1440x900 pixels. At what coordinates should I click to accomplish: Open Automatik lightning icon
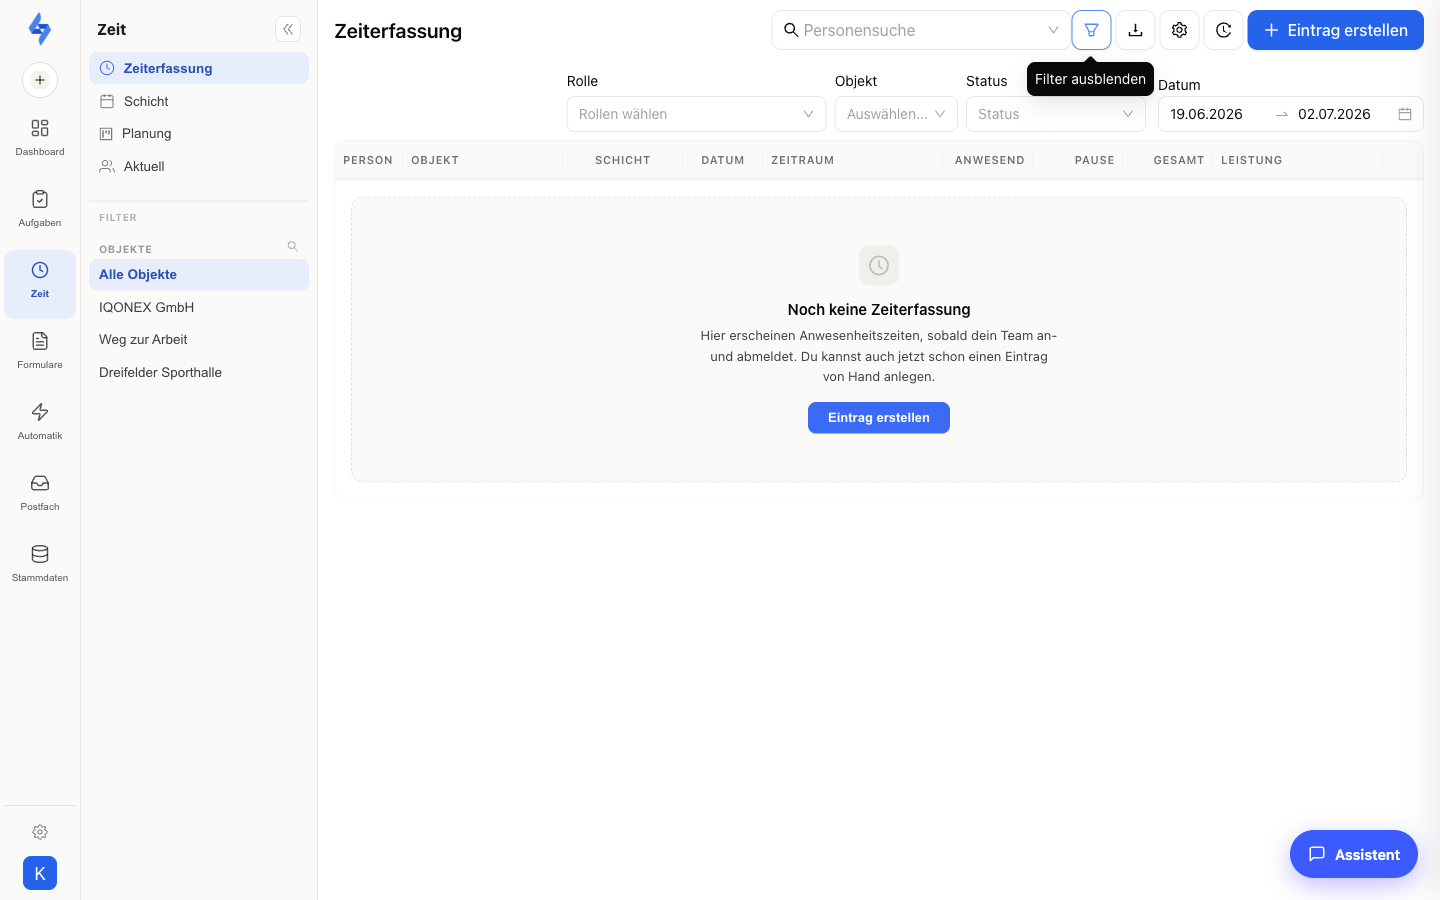(40, 422)
